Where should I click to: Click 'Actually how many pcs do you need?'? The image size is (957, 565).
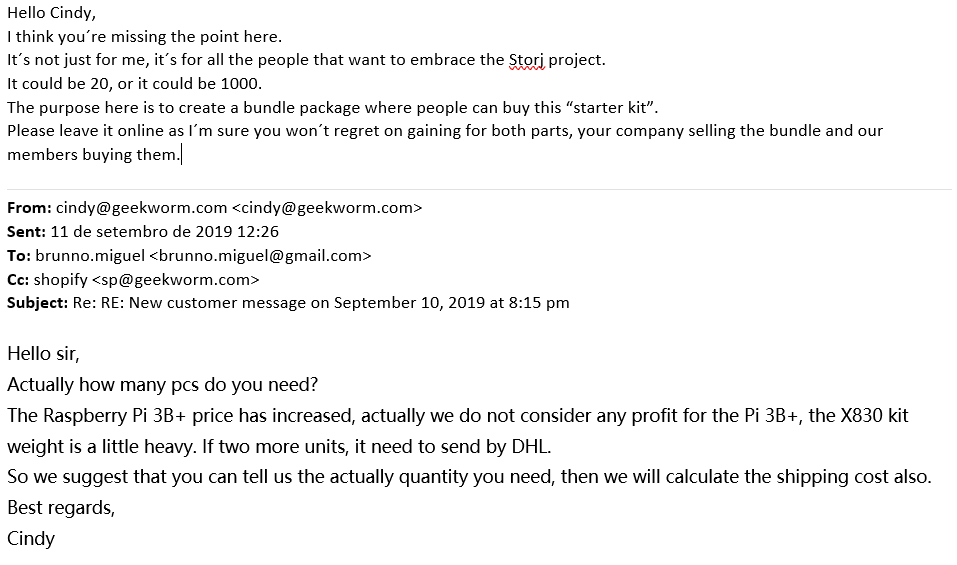(x=162, y=384)
